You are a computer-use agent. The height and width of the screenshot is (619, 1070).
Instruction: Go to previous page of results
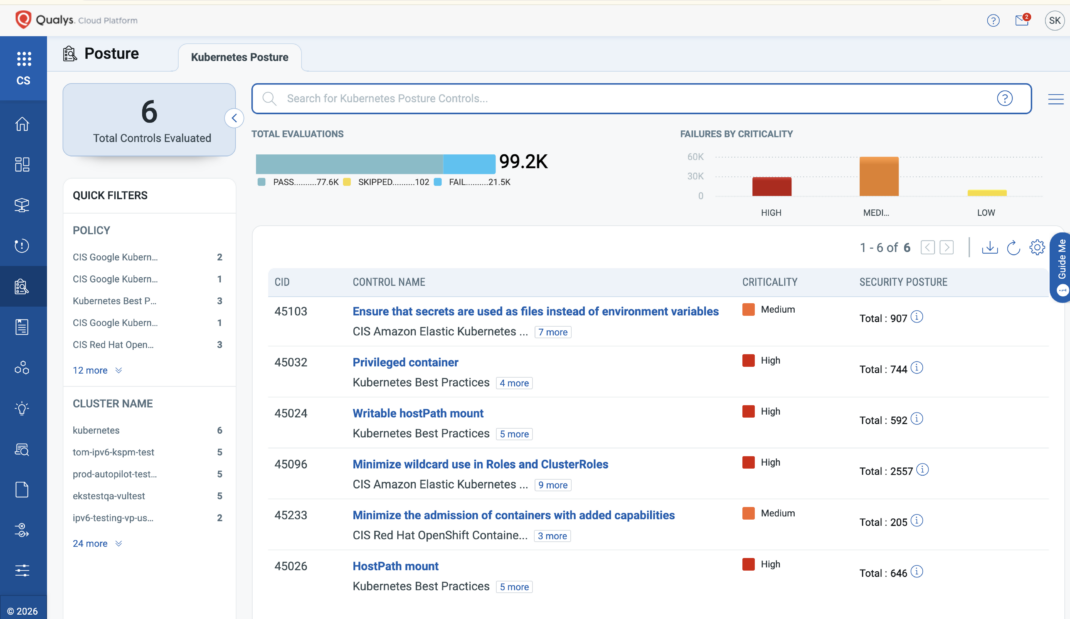click(927, 247)
